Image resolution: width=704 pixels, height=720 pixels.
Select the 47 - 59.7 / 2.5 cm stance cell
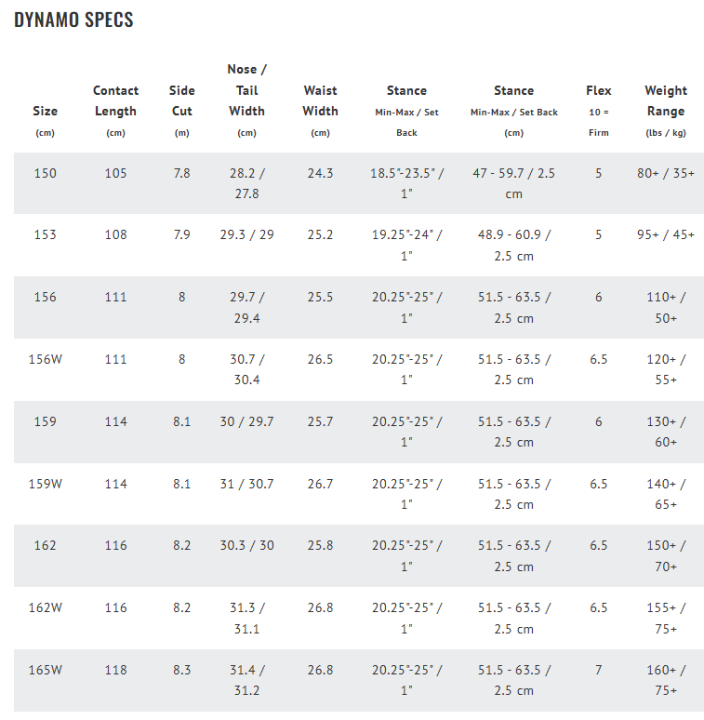pos(513,183)
